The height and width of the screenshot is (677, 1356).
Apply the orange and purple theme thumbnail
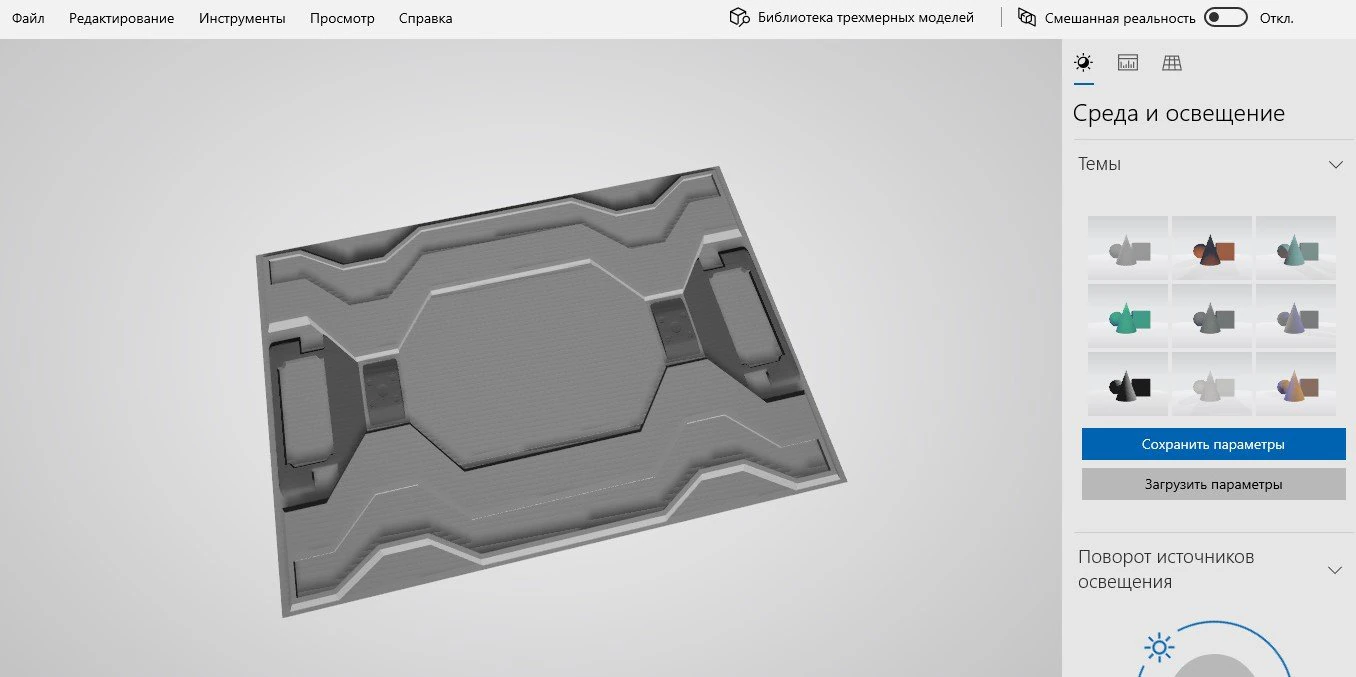1296,384
